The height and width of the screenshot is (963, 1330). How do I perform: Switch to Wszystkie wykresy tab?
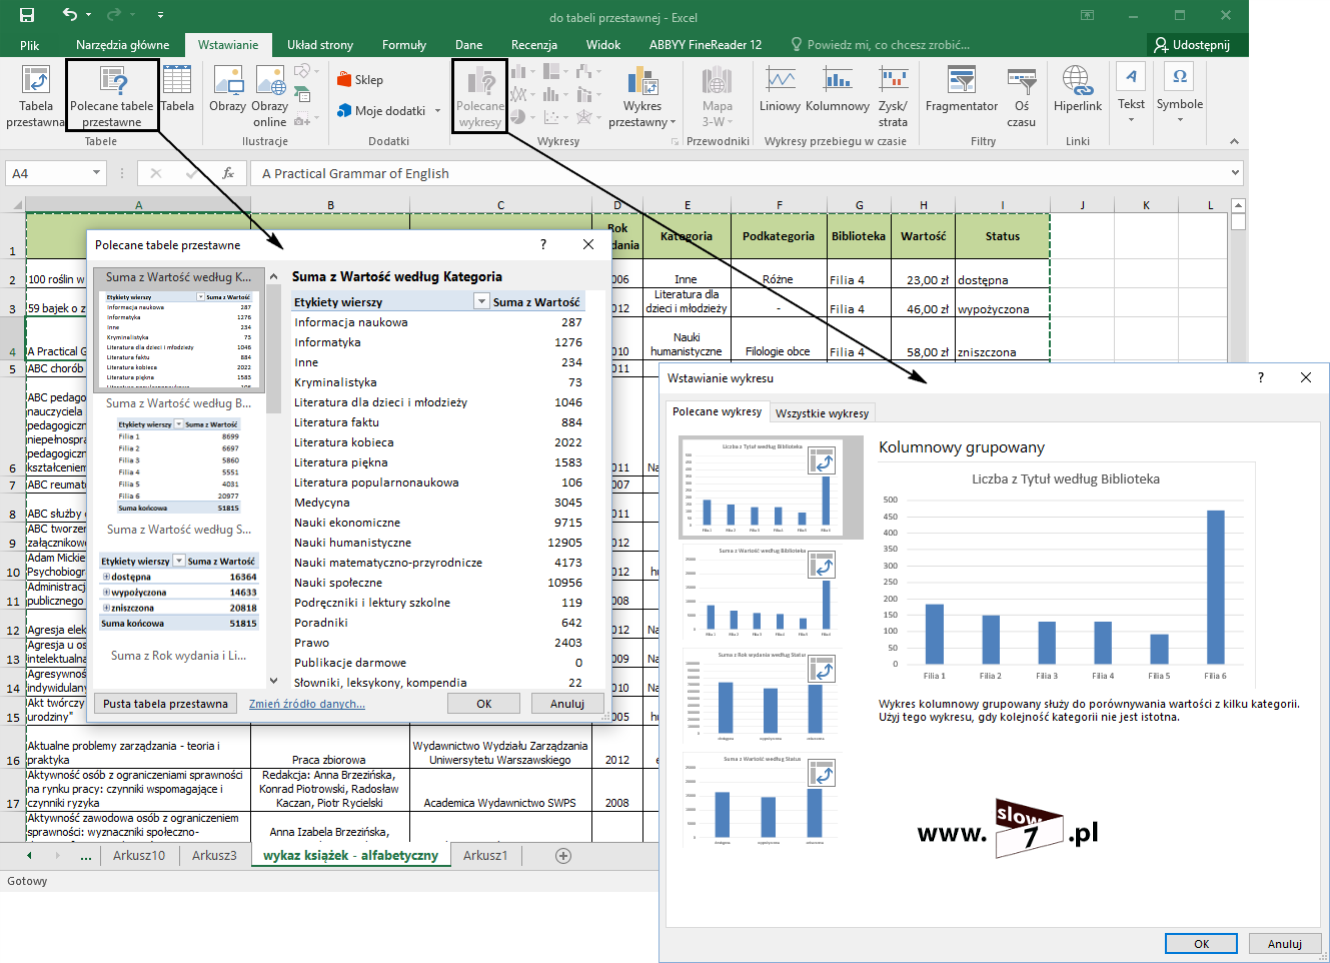click(x=822, y=413)
